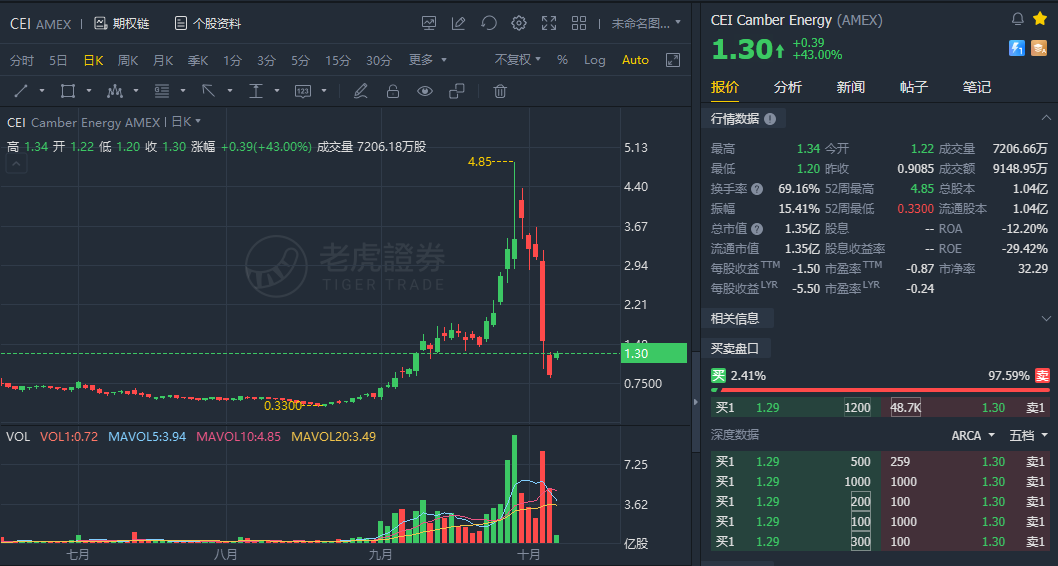
Task: Click the info icon beside 行情数据
Action: [x=770, y=119]
